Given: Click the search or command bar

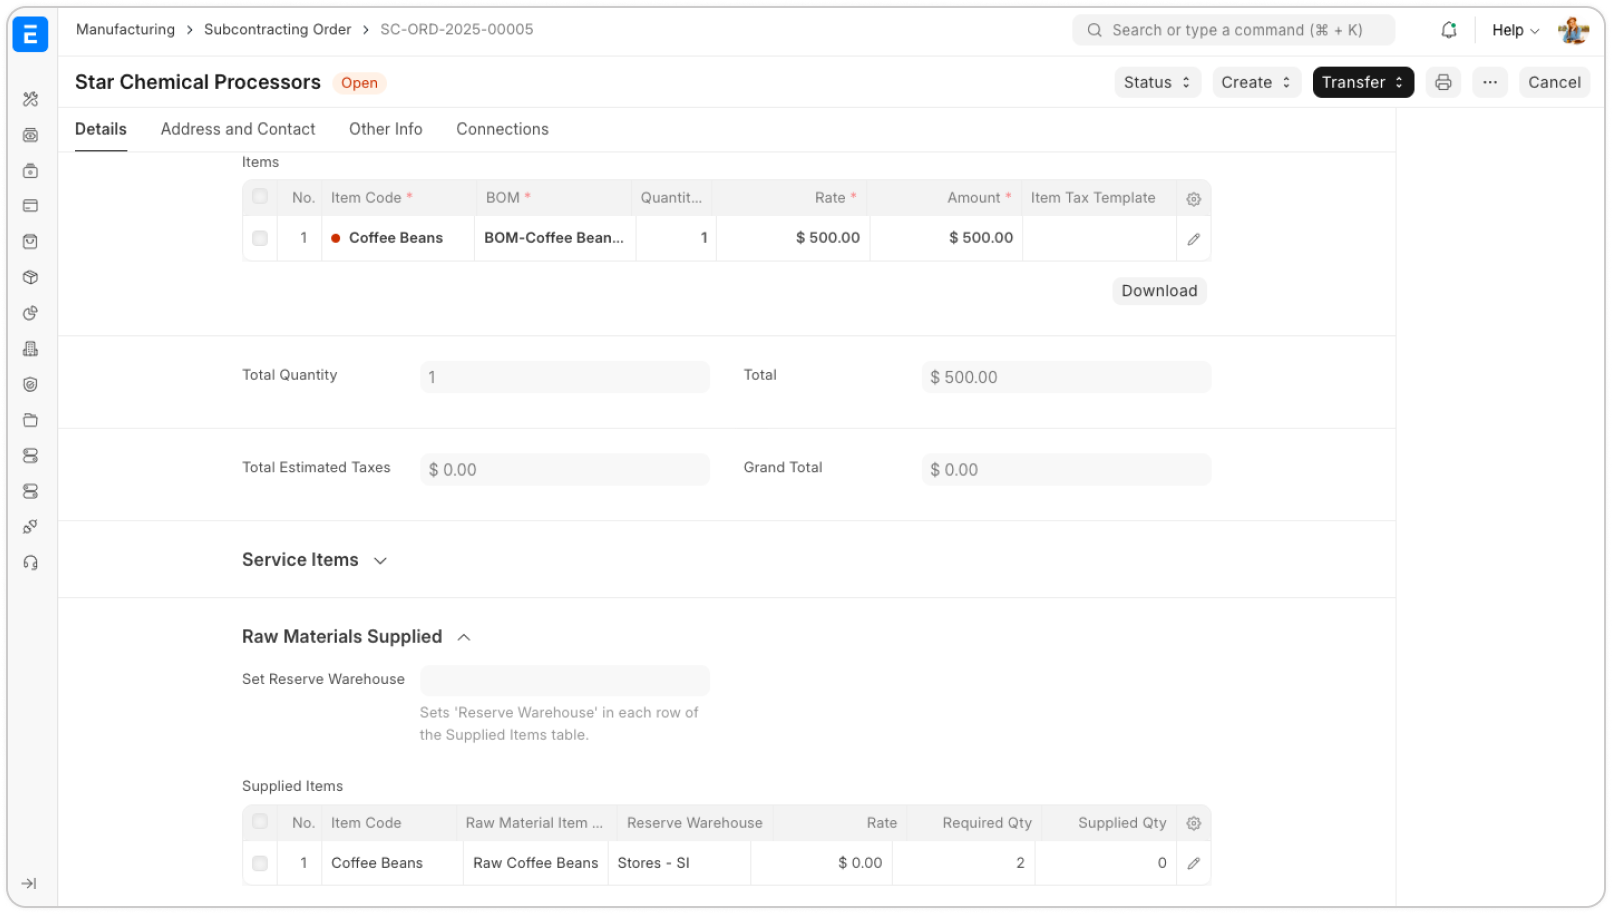Looking at the screenshot, I should click(1233, 30).
